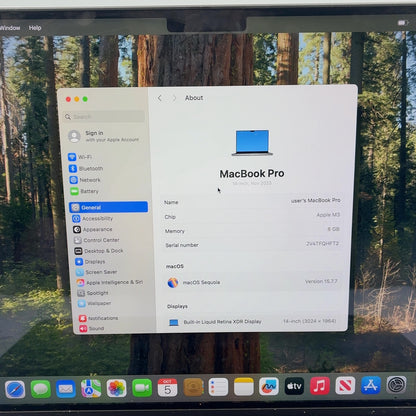Screen dimensions: 416x416
Task: Open Bluetooth settings pane
Action: pyautogui.click(x=86, y=168)
